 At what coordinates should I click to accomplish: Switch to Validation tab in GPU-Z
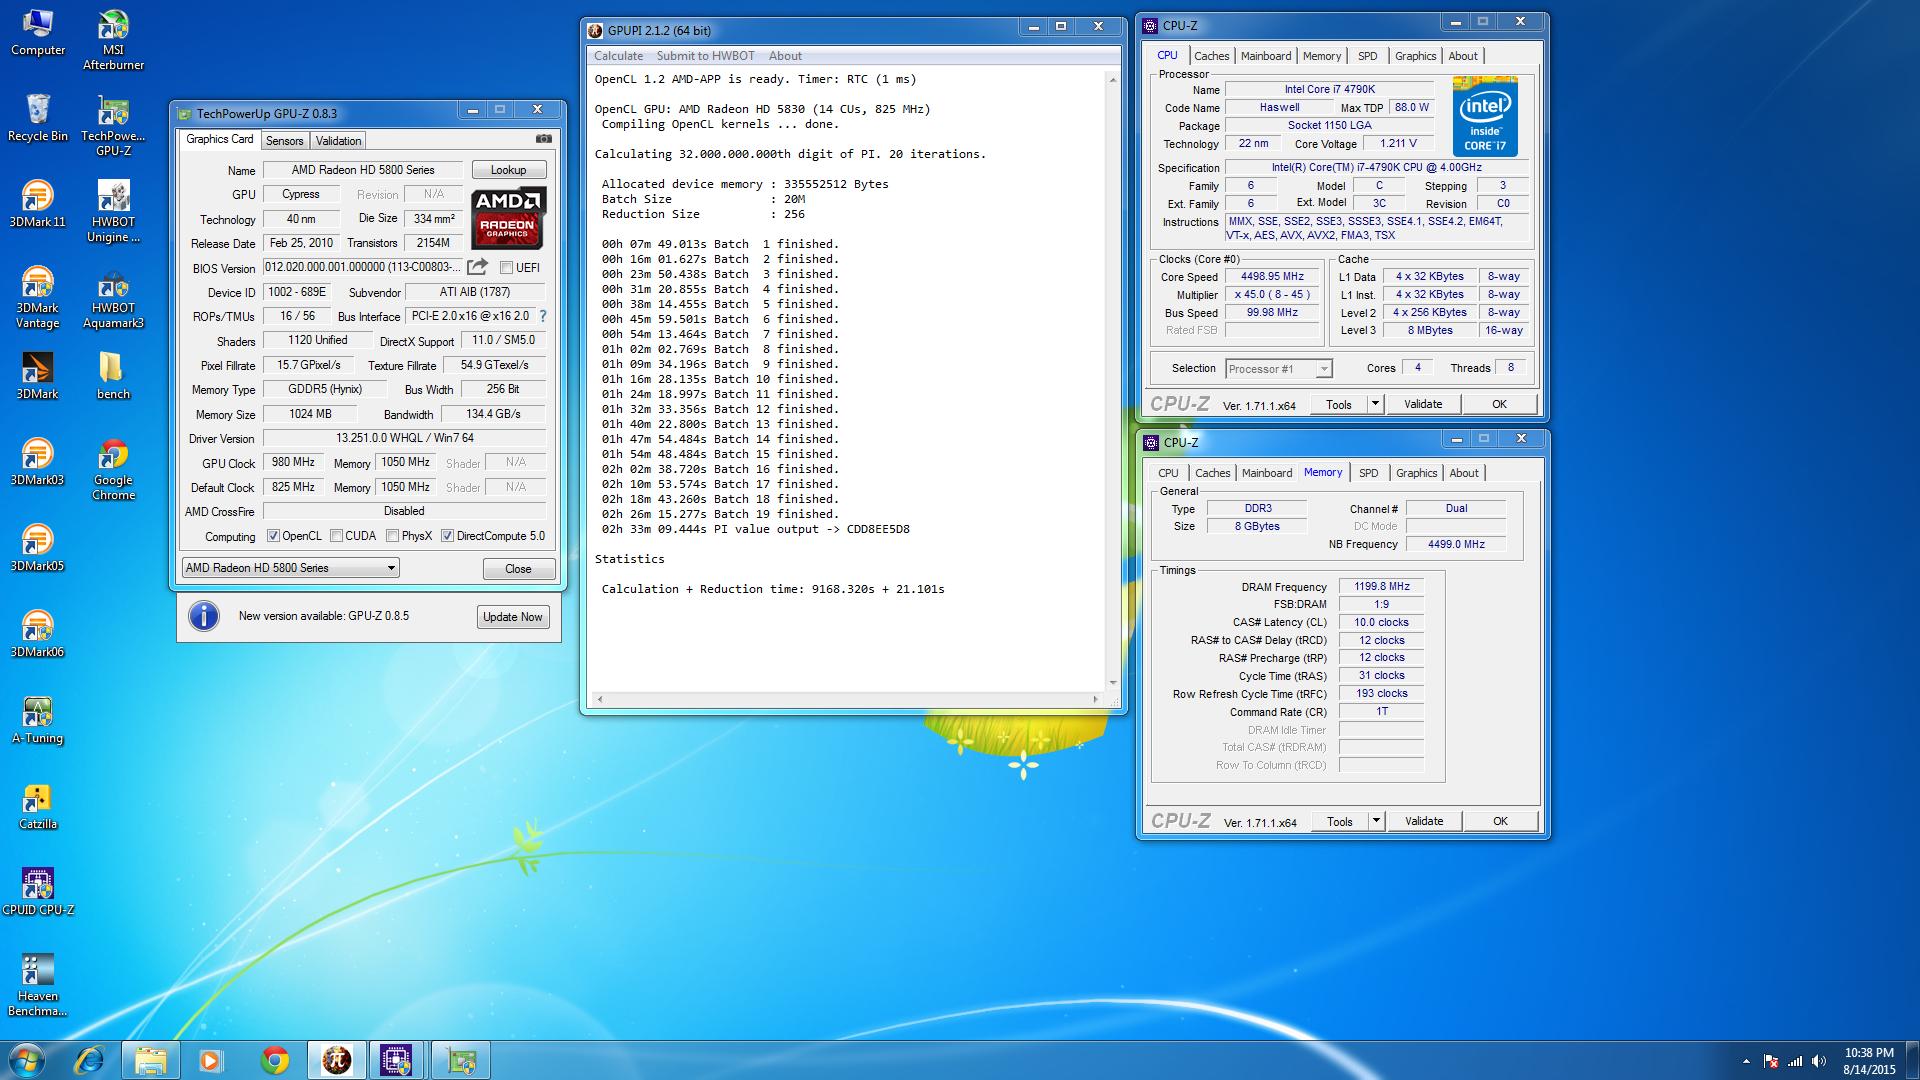338,141
